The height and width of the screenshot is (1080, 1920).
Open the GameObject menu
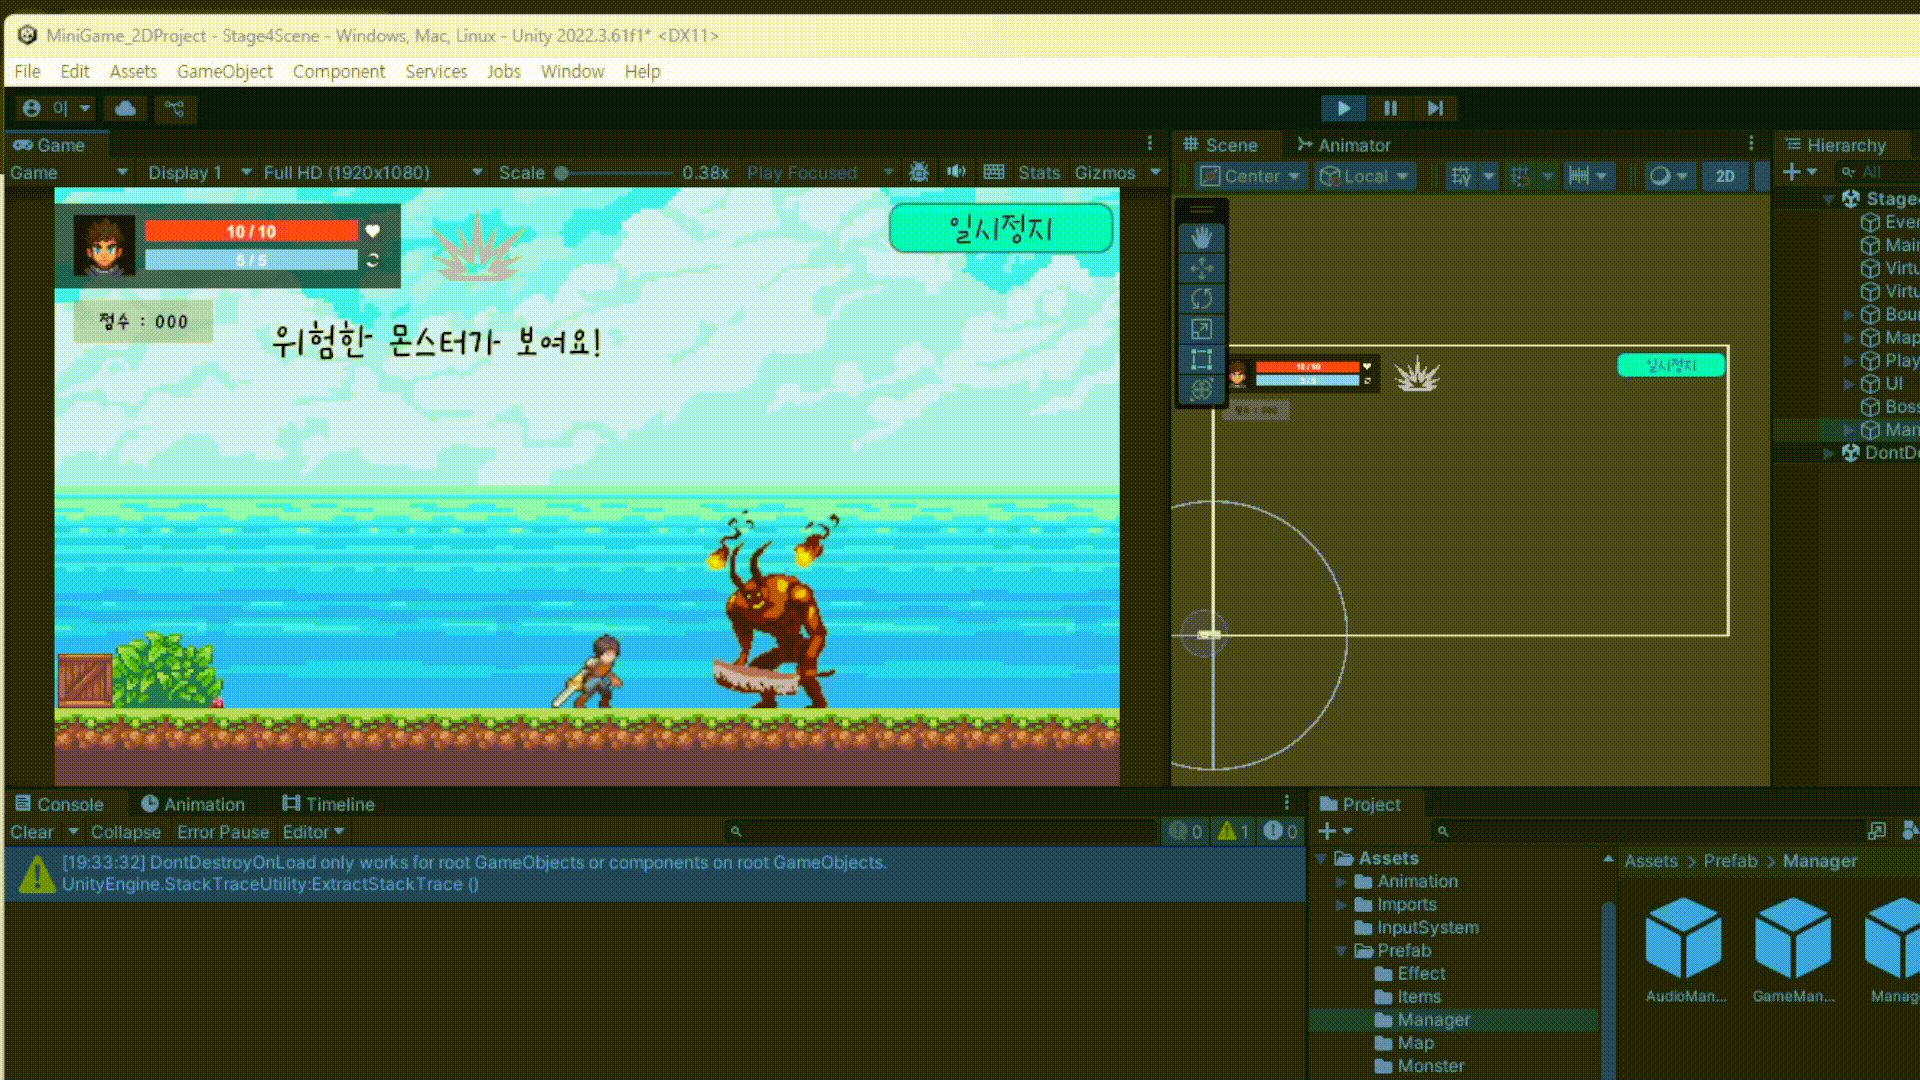(x=224, y=71)
